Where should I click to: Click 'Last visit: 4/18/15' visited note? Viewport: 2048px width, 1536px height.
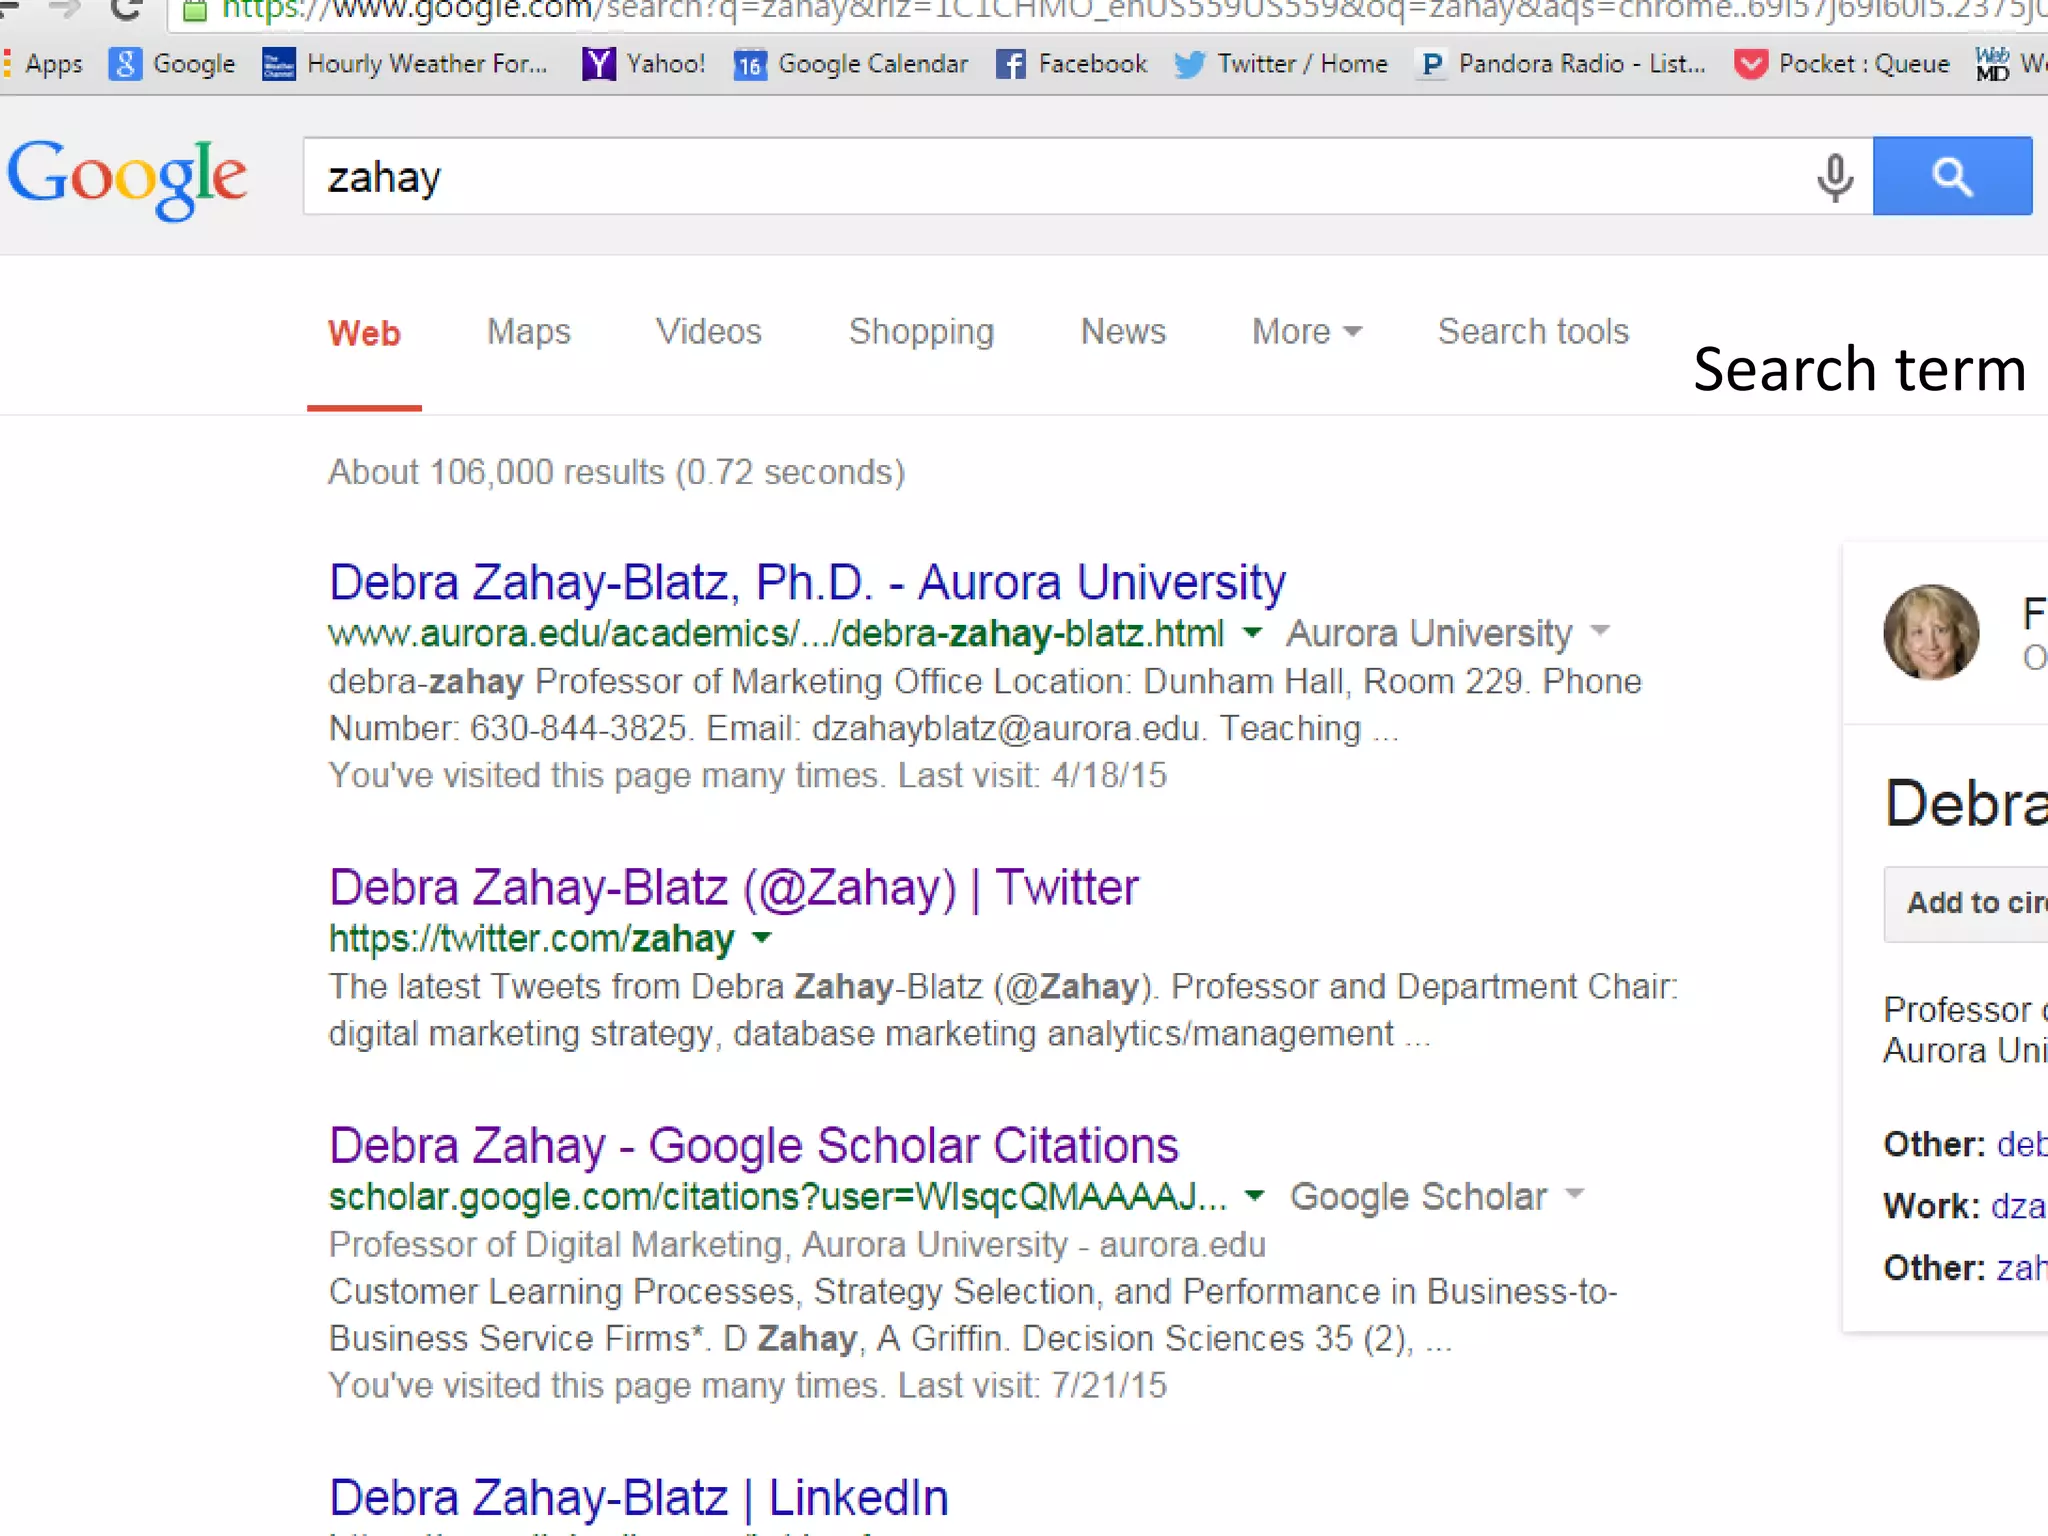[x=1032, y=775]
